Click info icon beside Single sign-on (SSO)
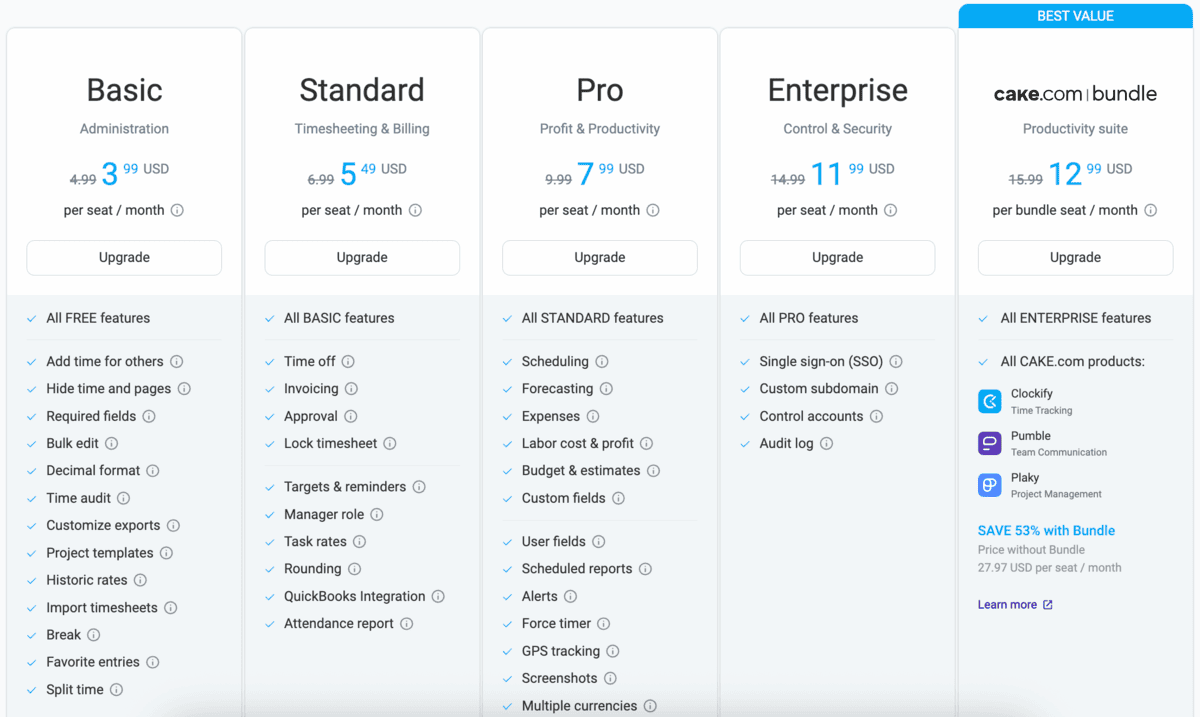 [896, 362]
